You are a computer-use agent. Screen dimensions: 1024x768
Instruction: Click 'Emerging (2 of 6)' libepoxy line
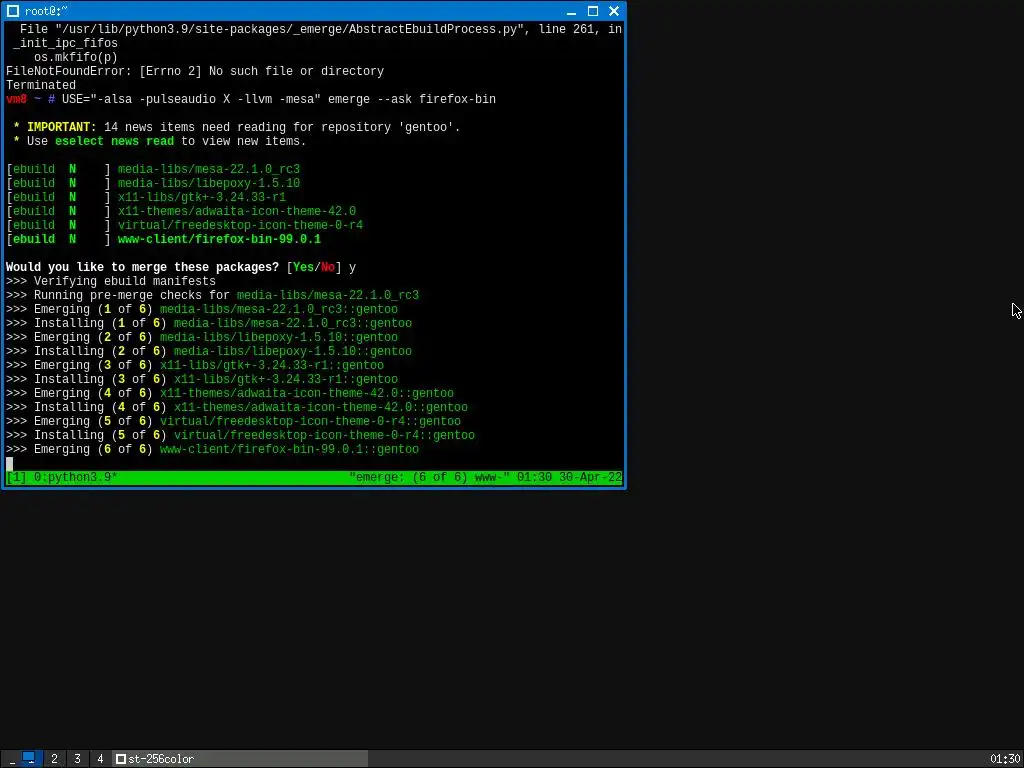(202, 338)
